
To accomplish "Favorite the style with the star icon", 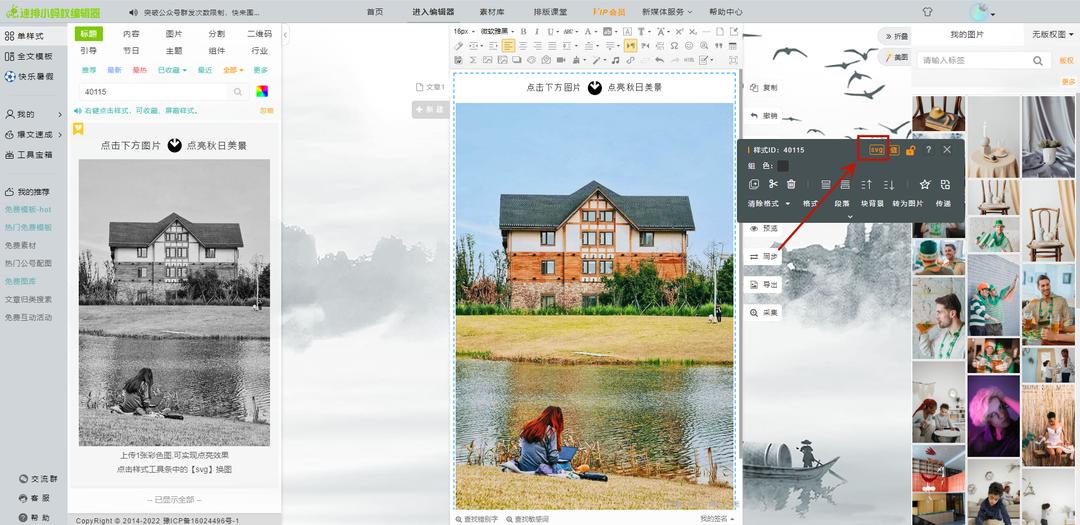I will click(x=924, y=184).
